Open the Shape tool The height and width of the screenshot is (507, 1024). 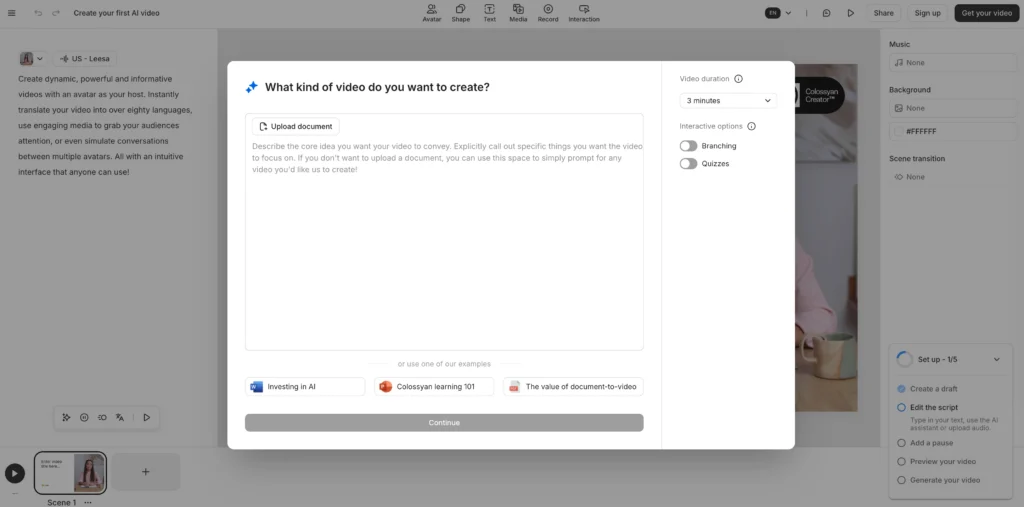pyautogui.click(x=460, y=13)
